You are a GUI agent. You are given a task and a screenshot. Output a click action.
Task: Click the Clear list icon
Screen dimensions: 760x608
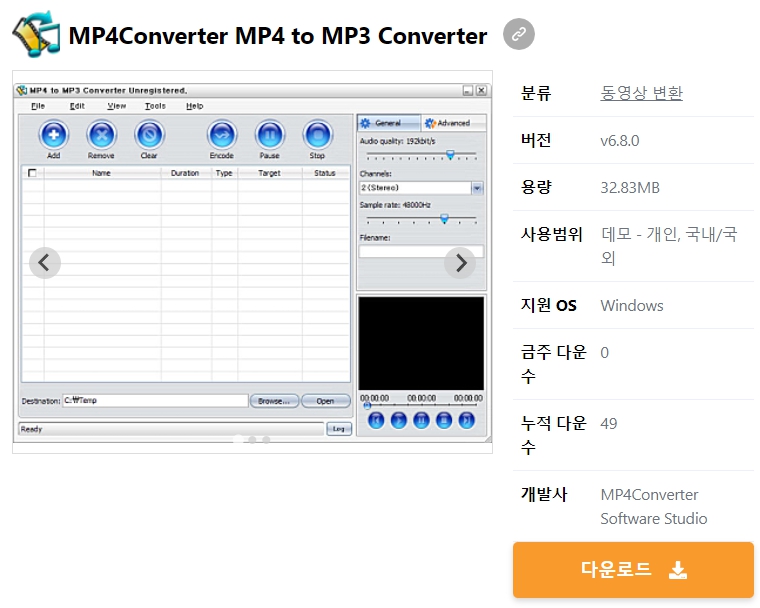point(149,134)
